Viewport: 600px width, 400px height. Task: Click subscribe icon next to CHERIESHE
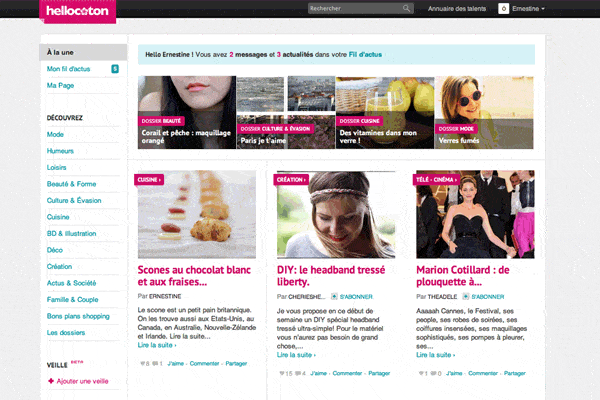334,297
